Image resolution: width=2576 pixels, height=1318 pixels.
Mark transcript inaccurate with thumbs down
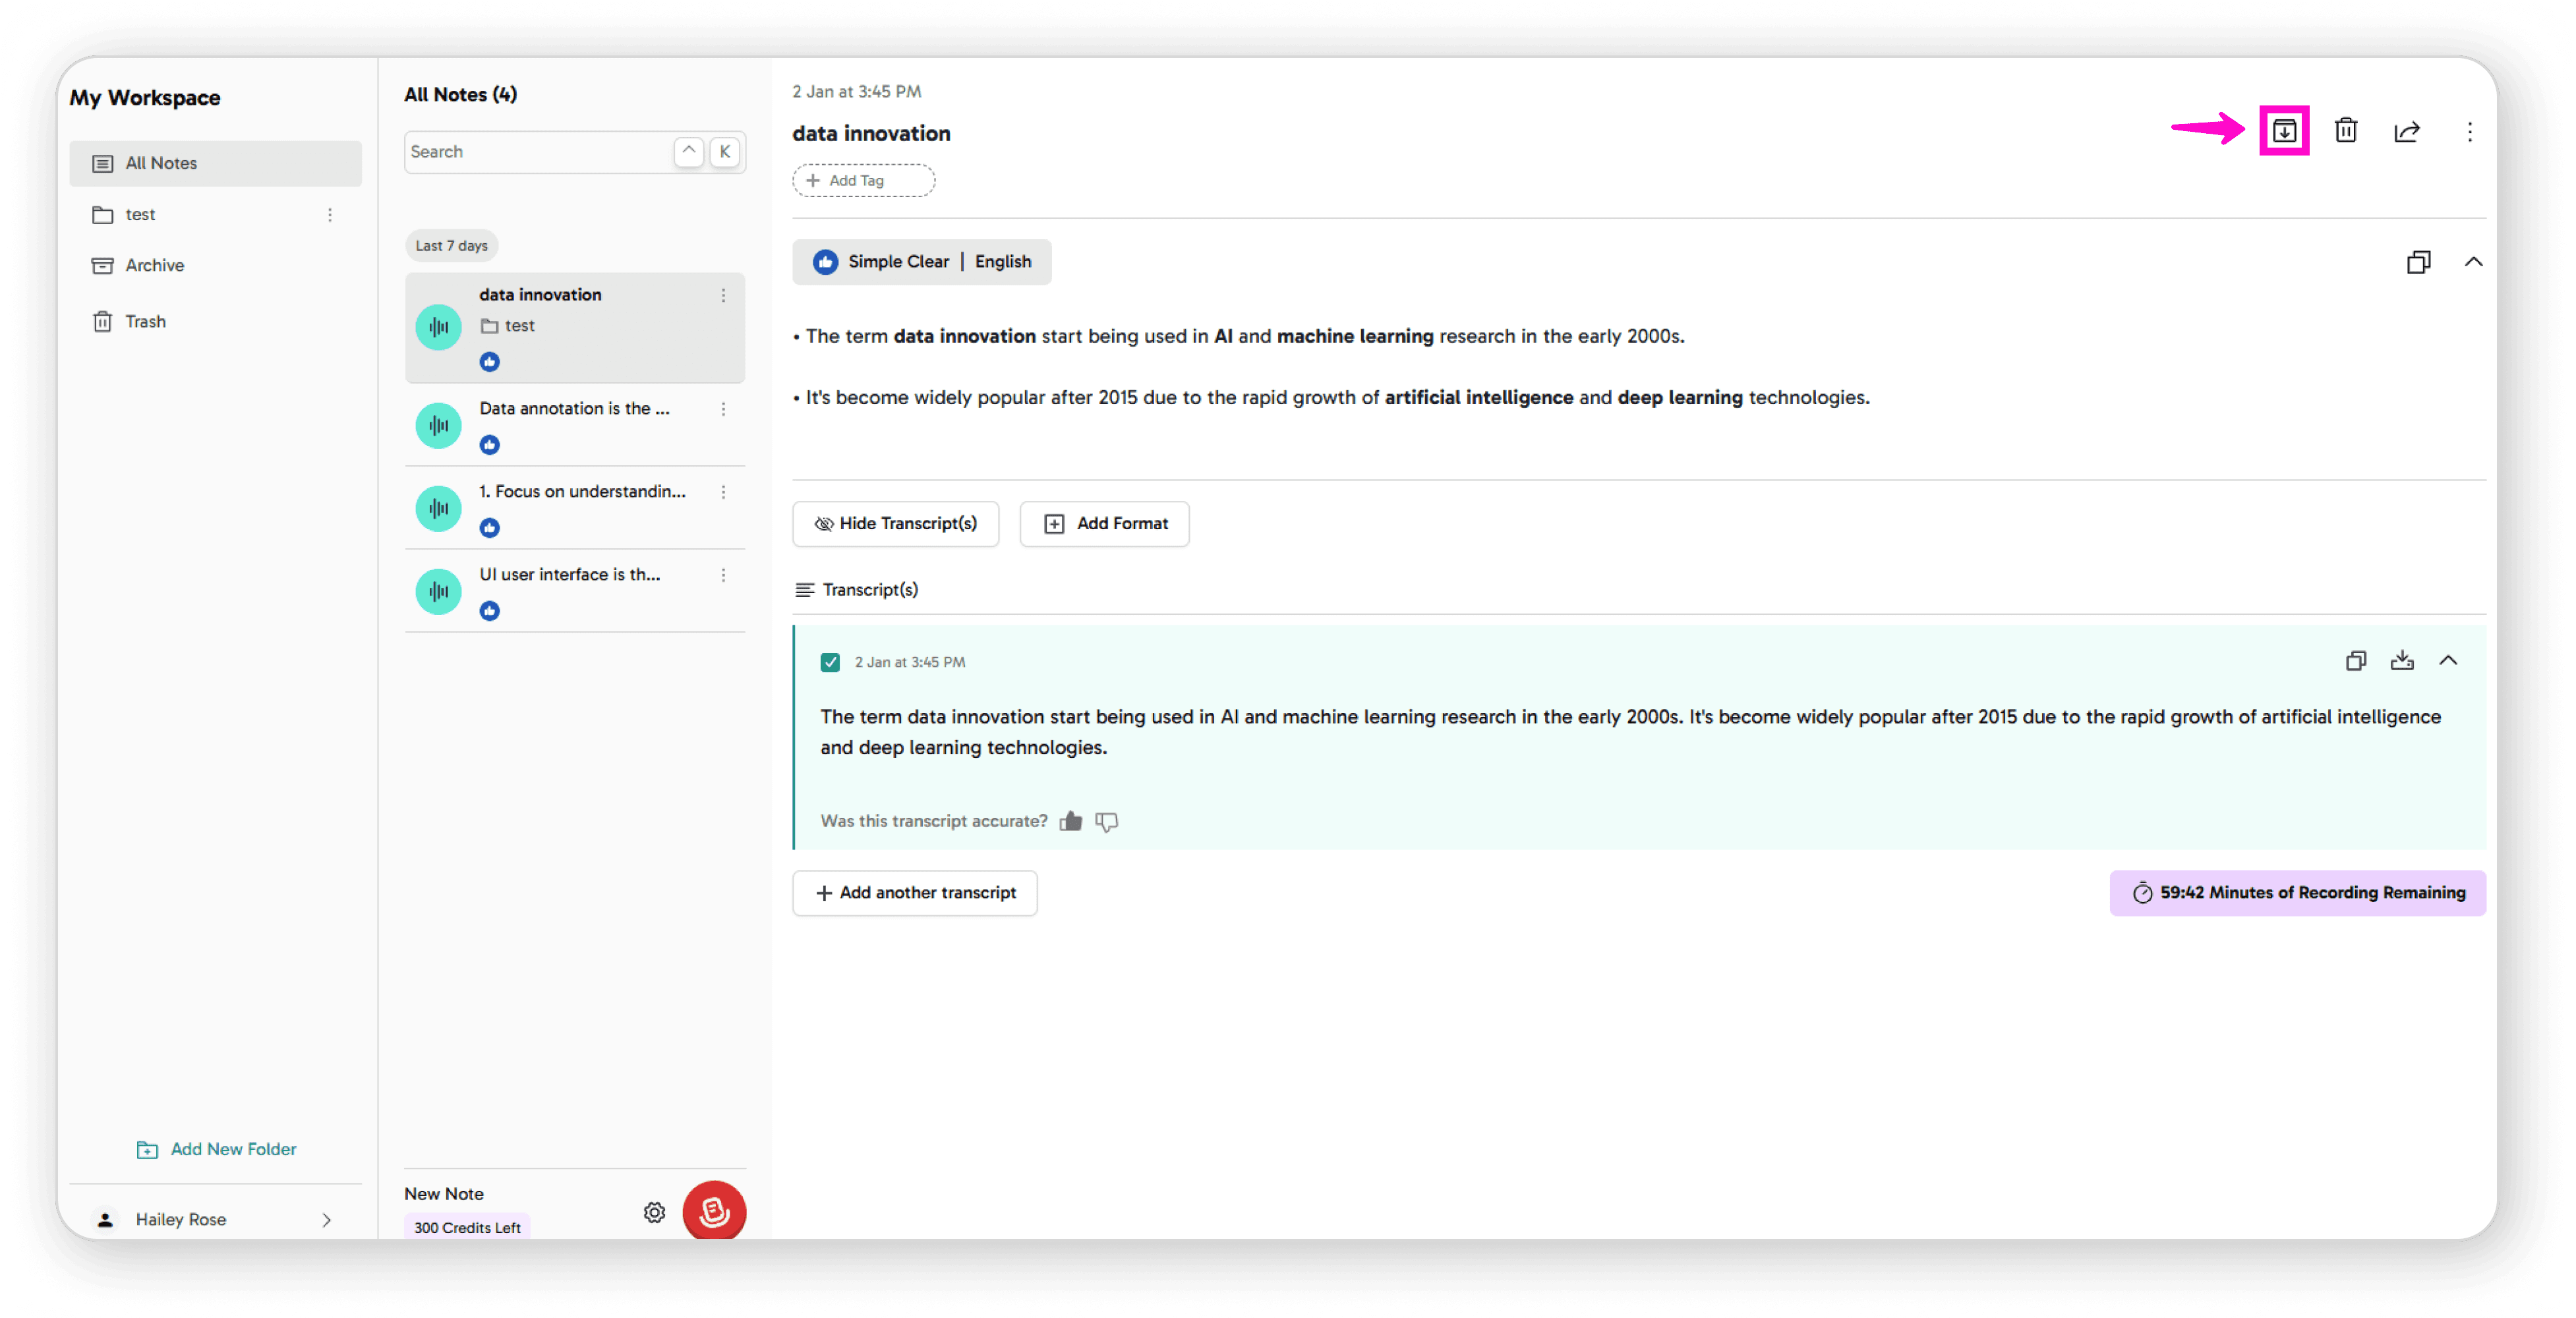pyautogui.click(x=1106, y=821)
